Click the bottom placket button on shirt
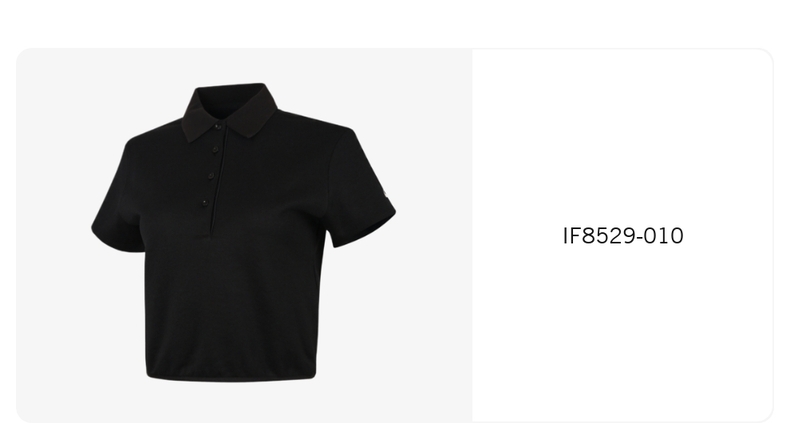 click(x=205, y=202)
